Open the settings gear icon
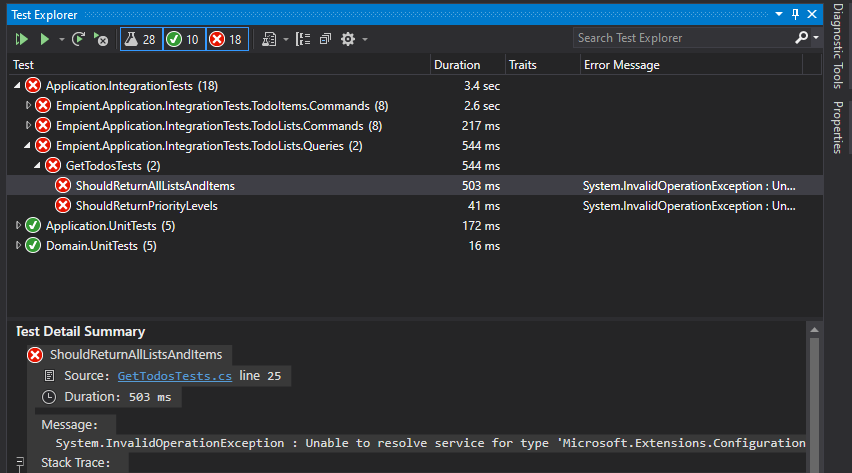Image resolution: width=852 pixels, height=473 pixels. [348, 39]
